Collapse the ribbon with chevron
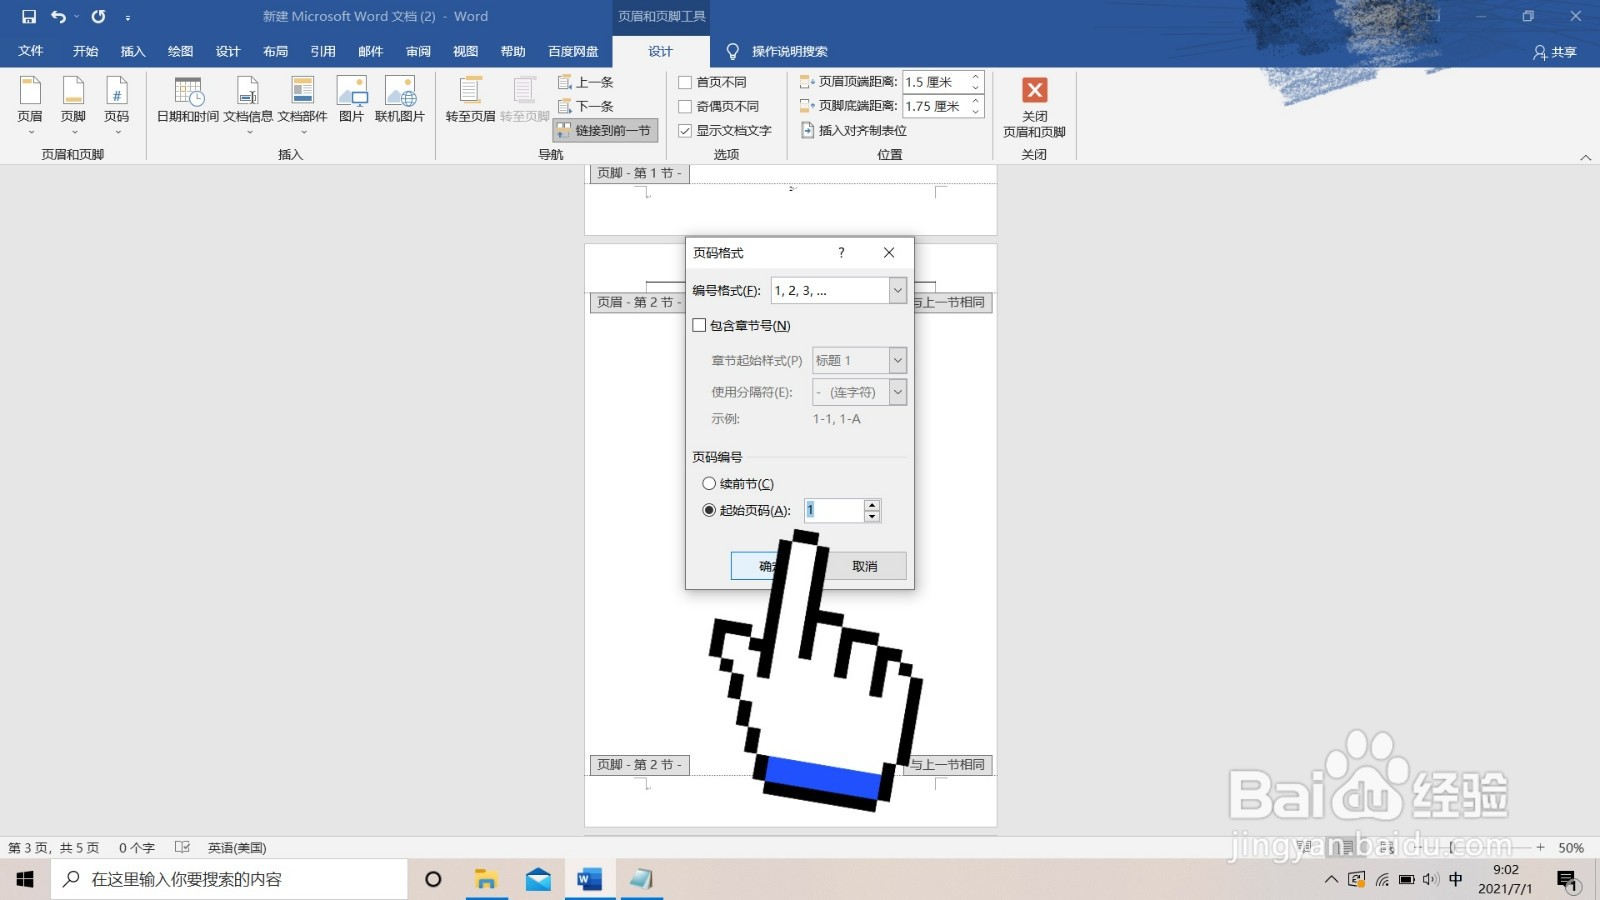Image resolution: width=1600 pixels, height=900 pixels. pyautogui.click(x=1585, y=157)
